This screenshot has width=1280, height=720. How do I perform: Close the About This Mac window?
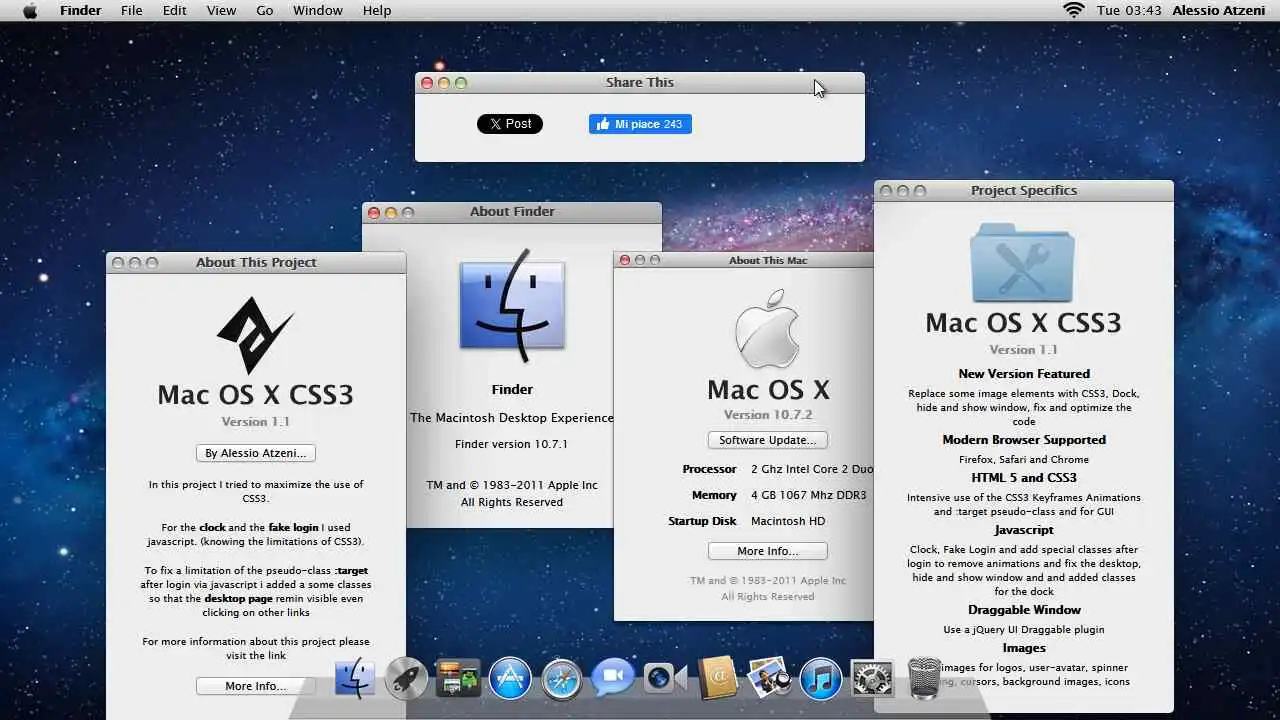(625, 260)
